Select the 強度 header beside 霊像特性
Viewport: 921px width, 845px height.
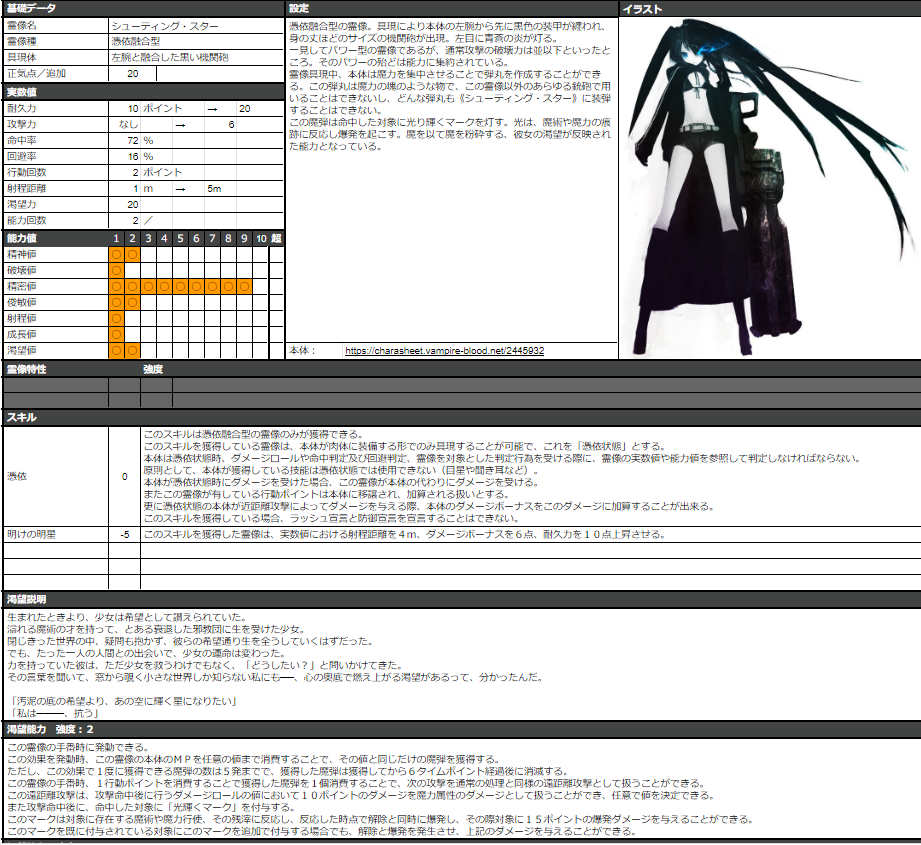coord(153,369)
